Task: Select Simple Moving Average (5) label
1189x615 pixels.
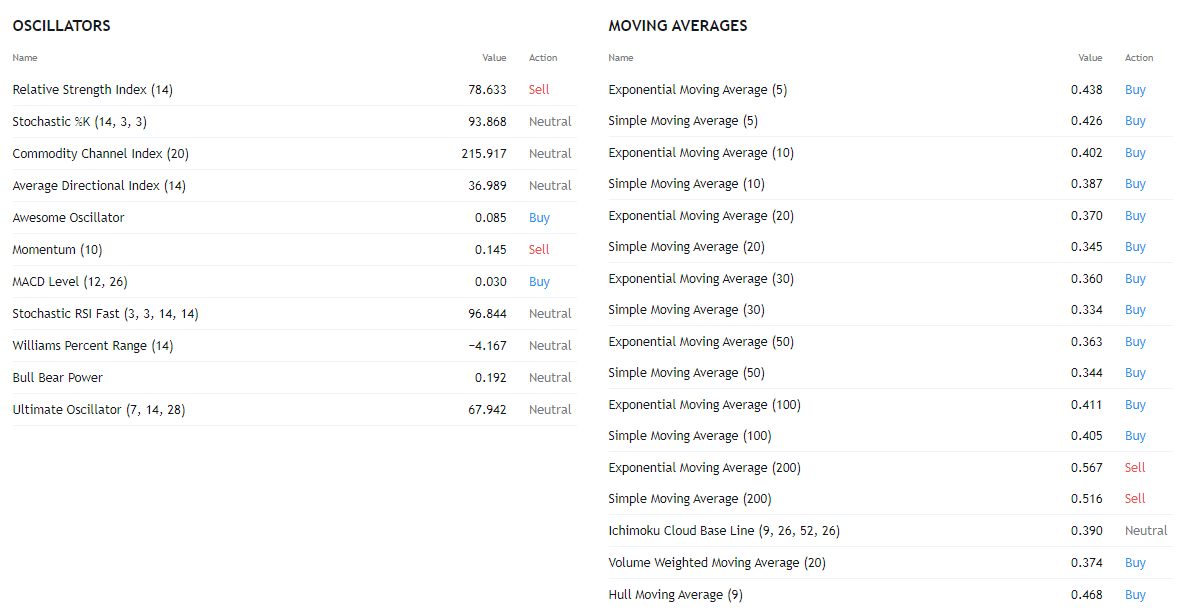Action: pos(683,121)
